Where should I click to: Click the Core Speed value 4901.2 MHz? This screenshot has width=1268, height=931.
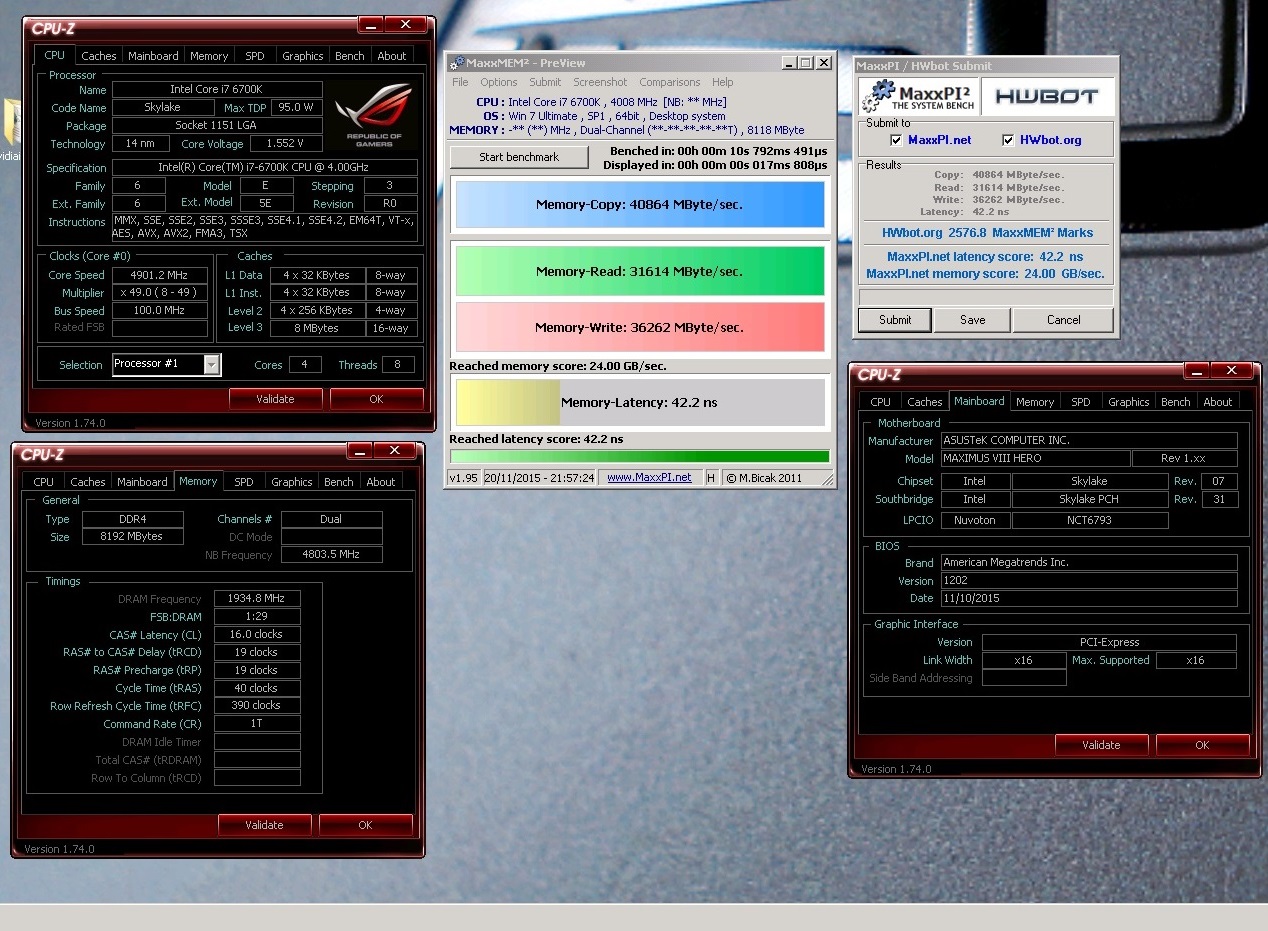[x=160, y=275]
